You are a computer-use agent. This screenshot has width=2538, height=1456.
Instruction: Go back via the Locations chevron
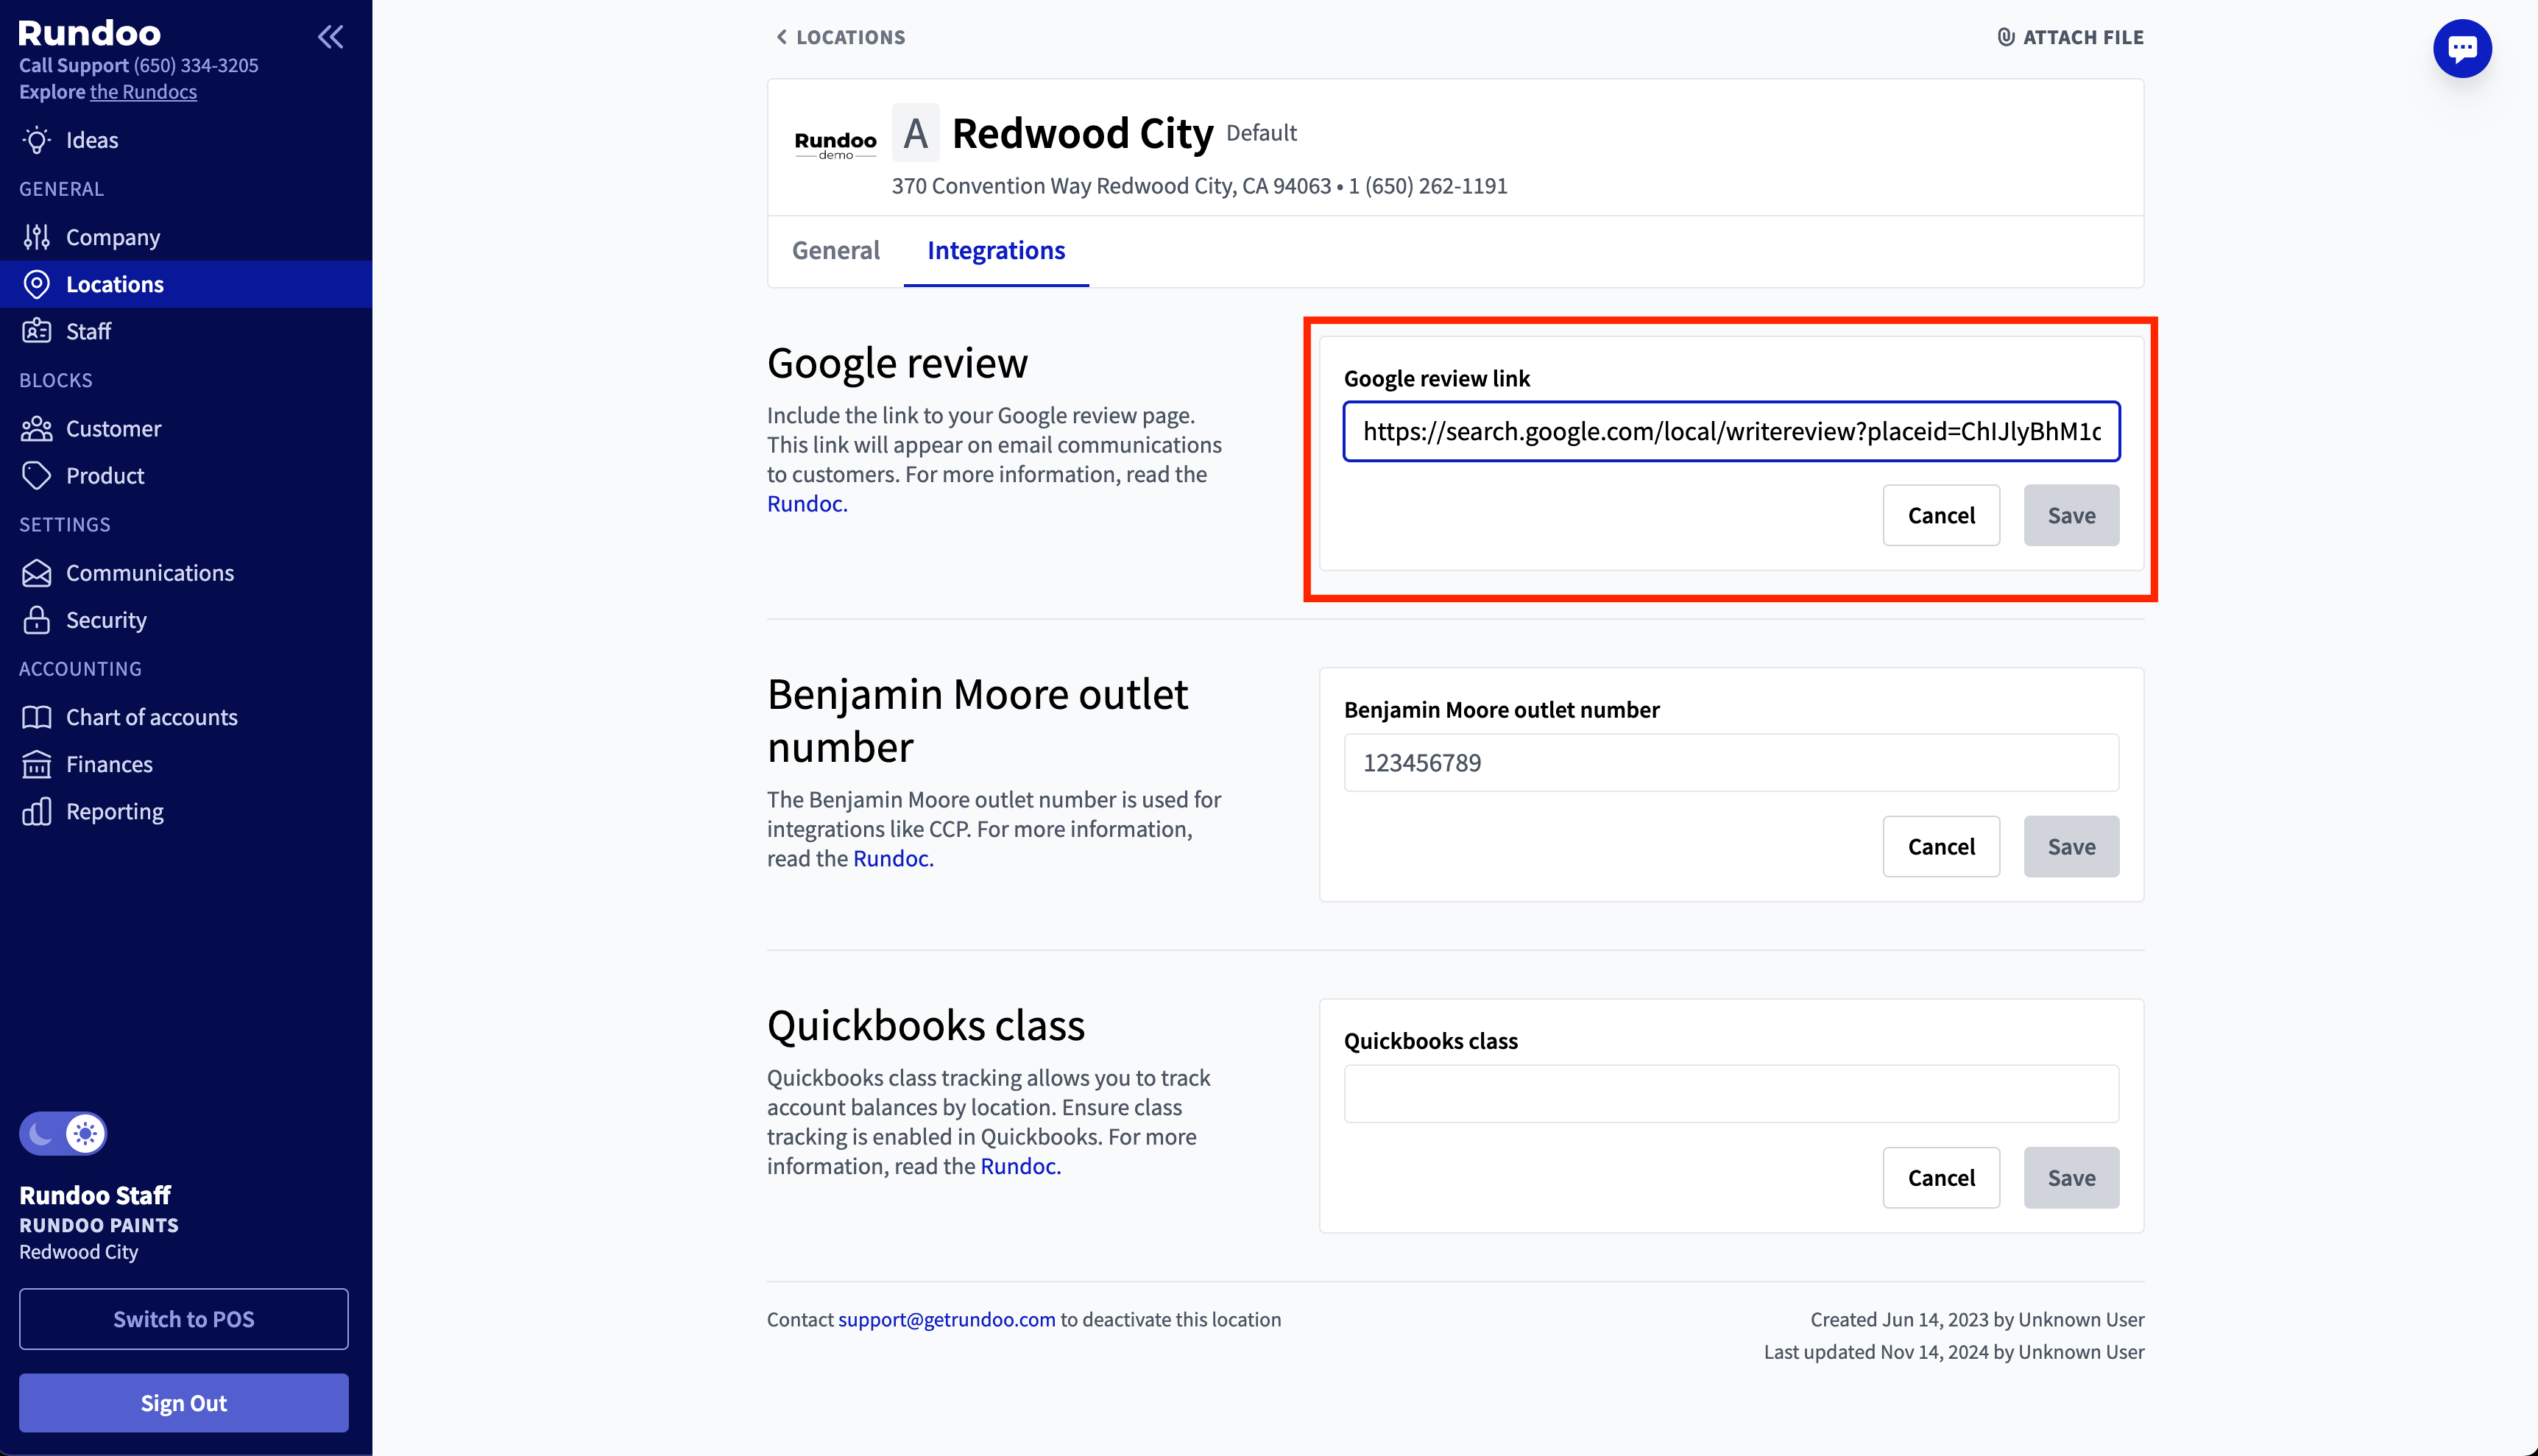pos(781,37)
